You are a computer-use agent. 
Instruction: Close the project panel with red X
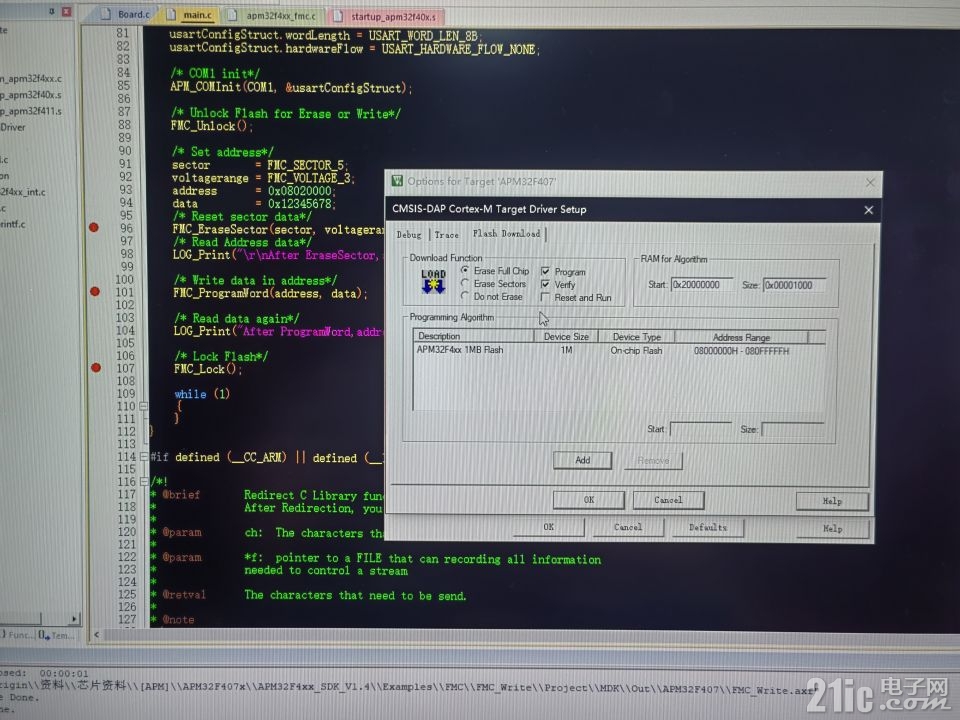pyautogui.click(x=66, y=11)
